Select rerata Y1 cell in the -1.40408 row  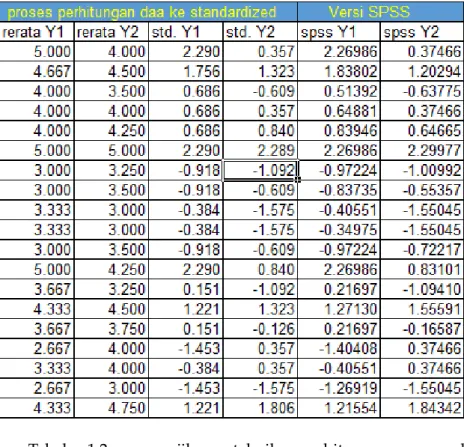point(37,348)
